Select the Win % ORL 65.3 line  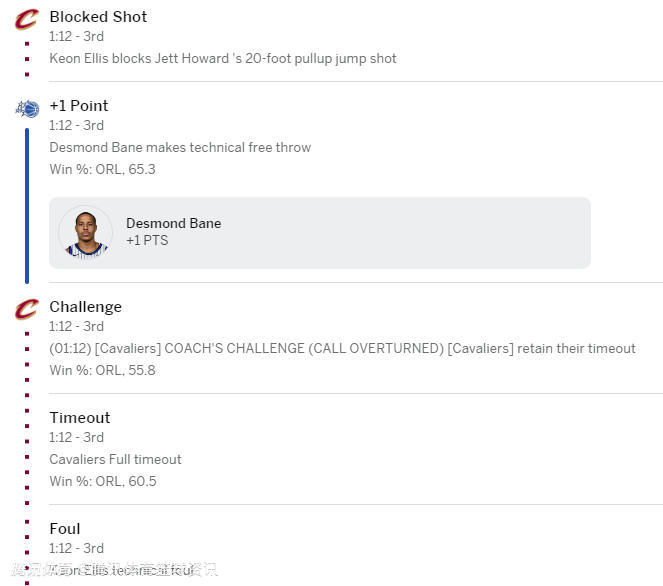pos(102,169)
